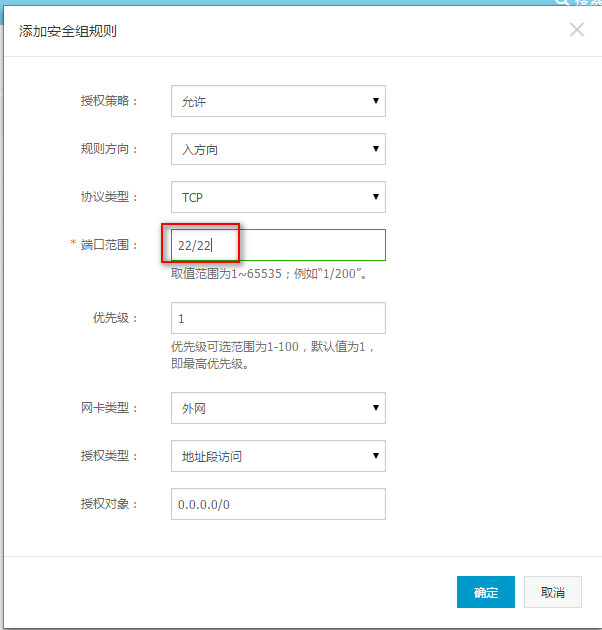Expand the 网卡类型 dropdown showing 外网
Viewport: 602px width, 630px height.
[x=278, y=408]
